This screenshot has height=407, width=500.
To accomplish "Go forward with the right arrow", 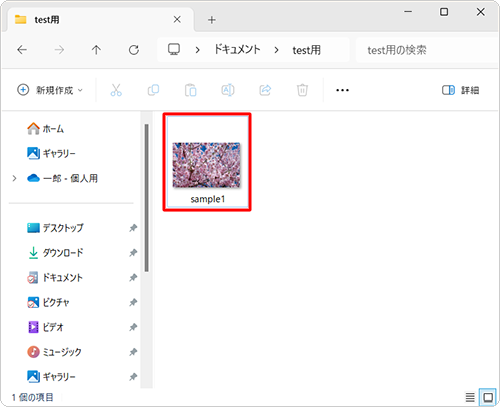I will tap(59, 50).
